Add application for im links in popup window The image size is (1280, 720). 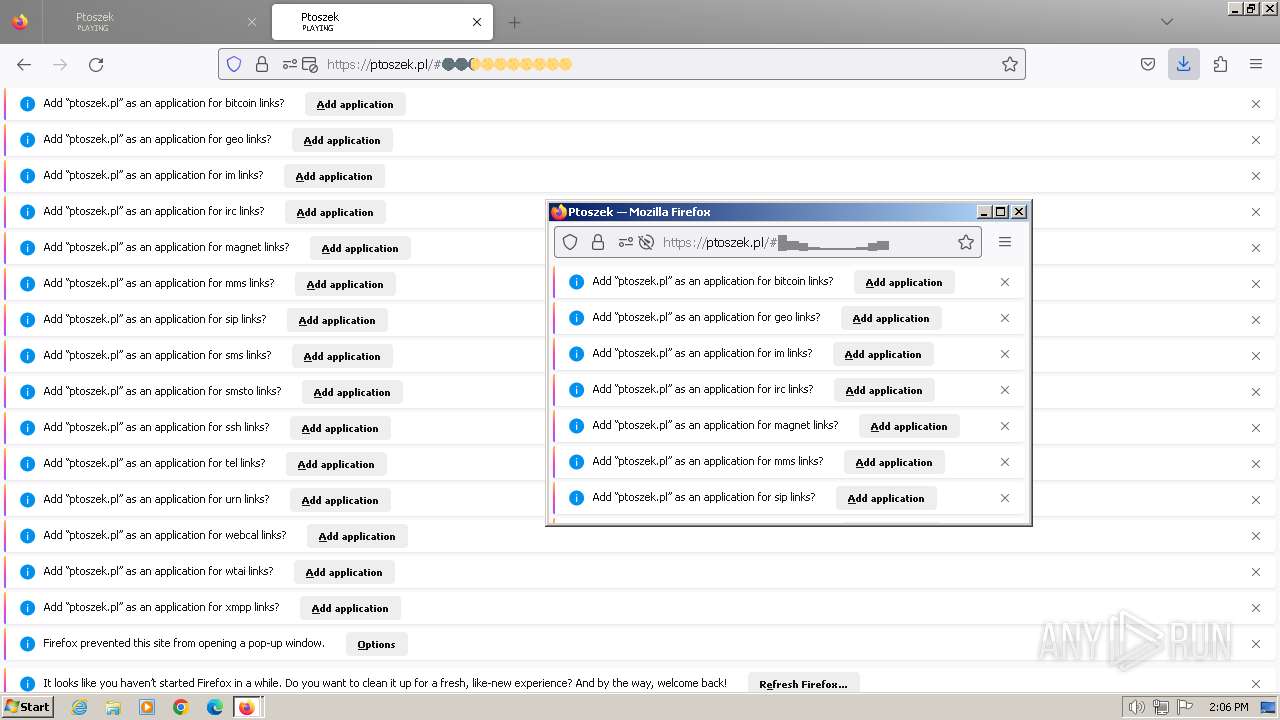883,354
